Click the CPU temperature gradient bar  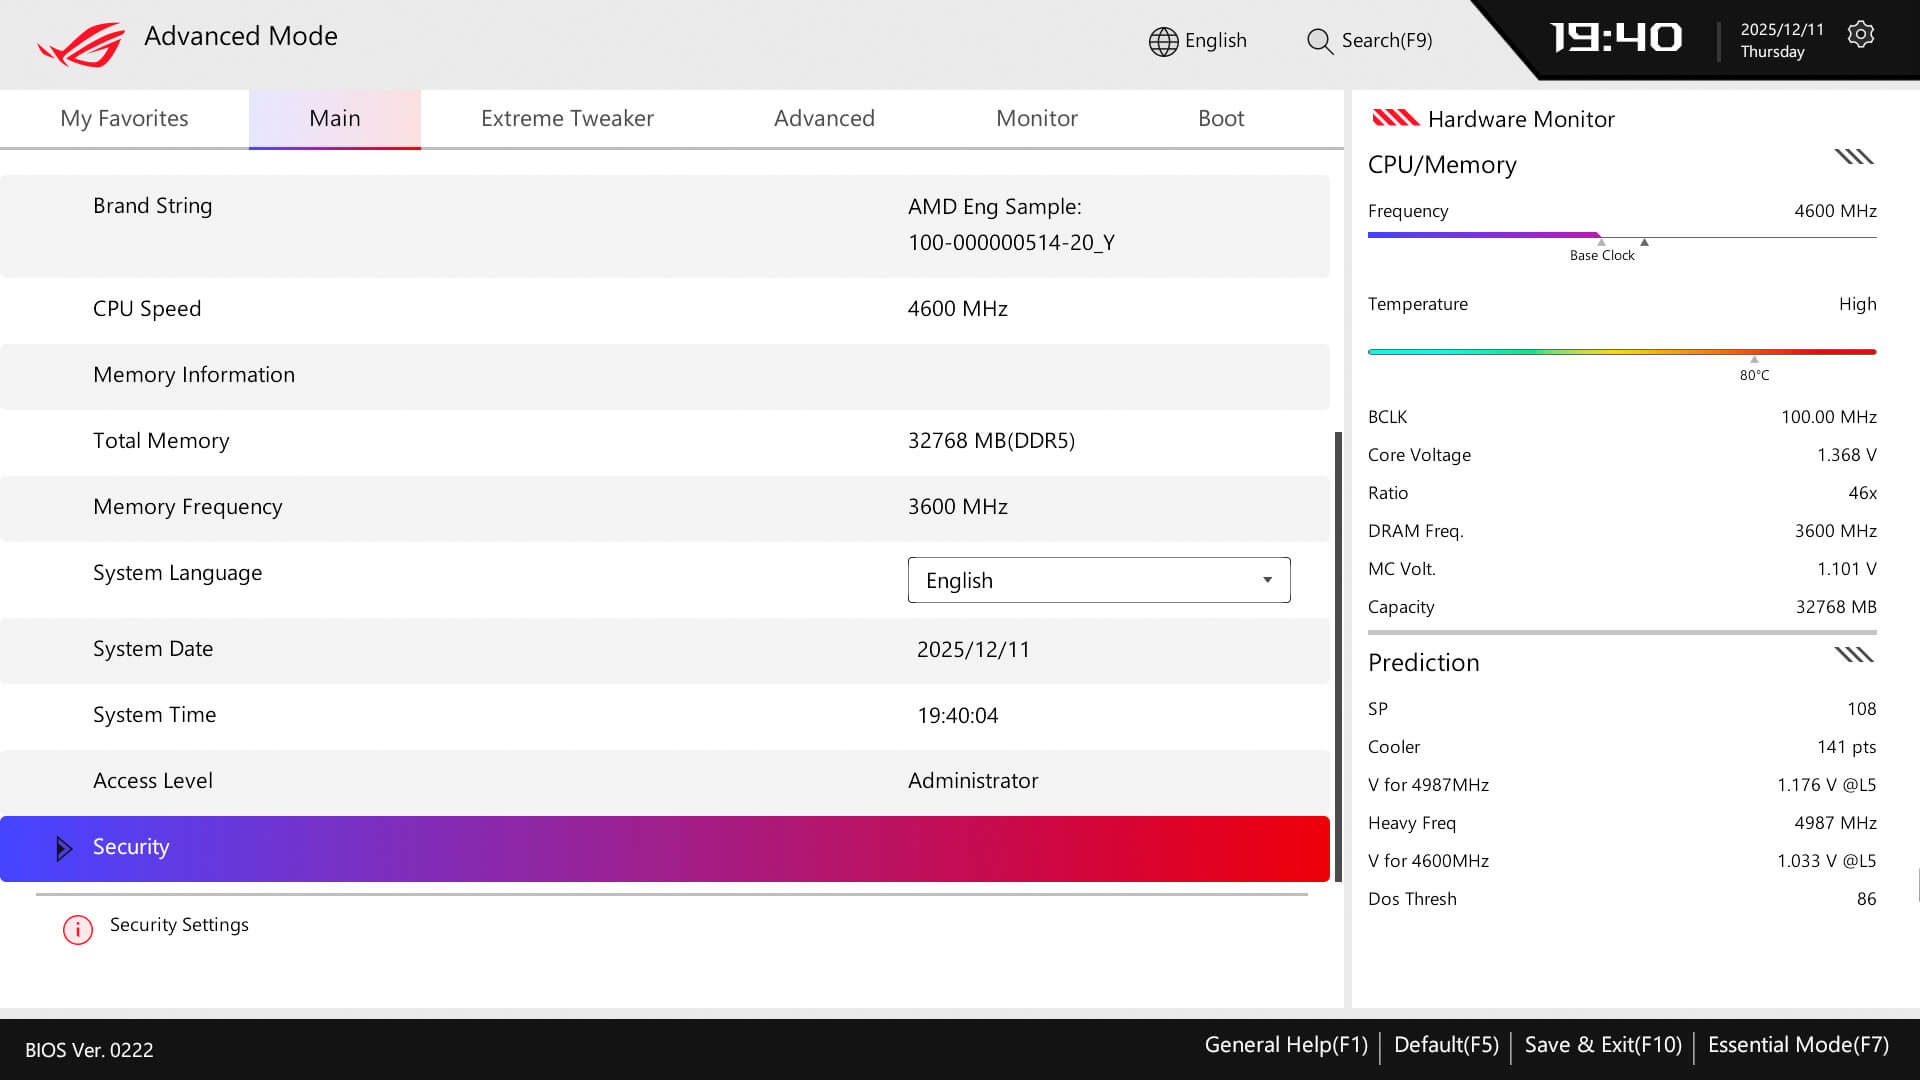[1620, 352]
